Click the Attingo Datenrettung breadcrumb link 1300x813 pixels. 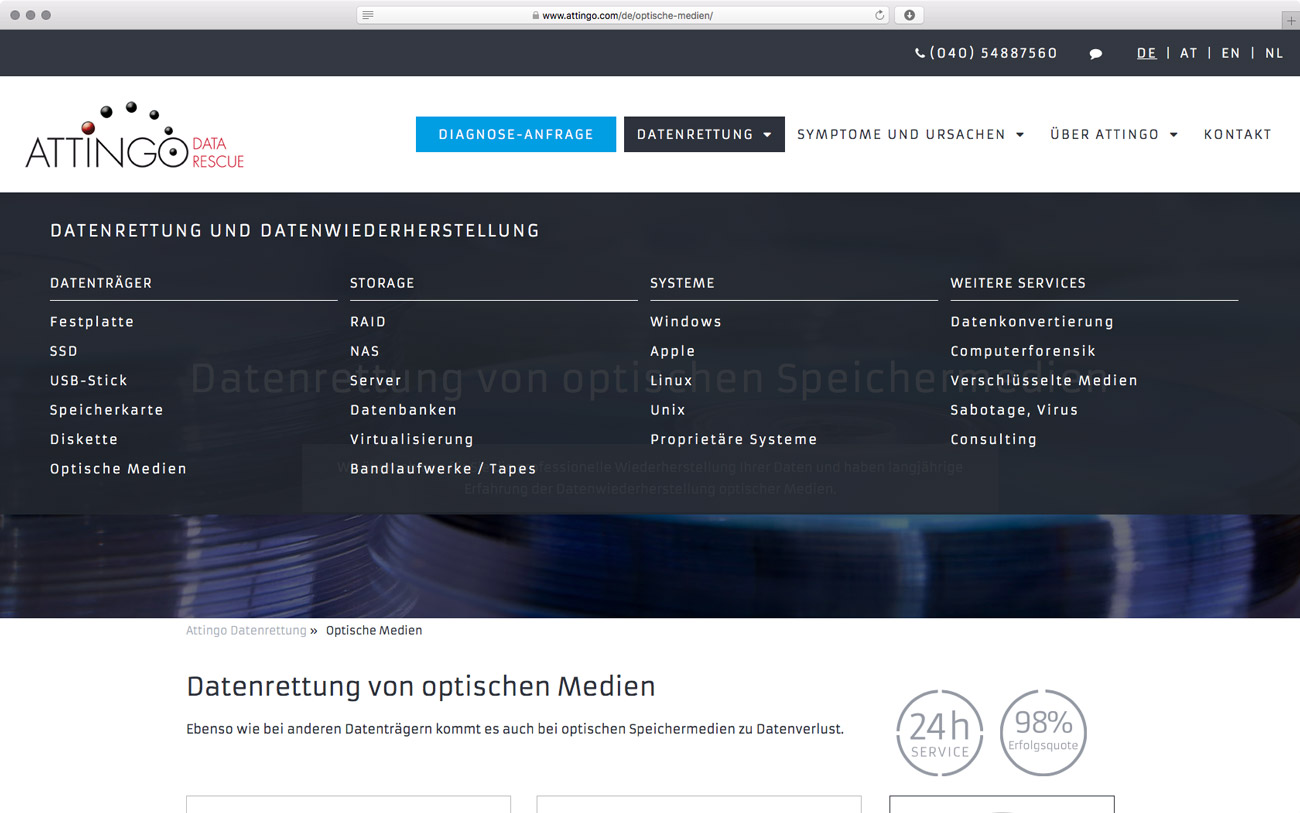point(246,631)
